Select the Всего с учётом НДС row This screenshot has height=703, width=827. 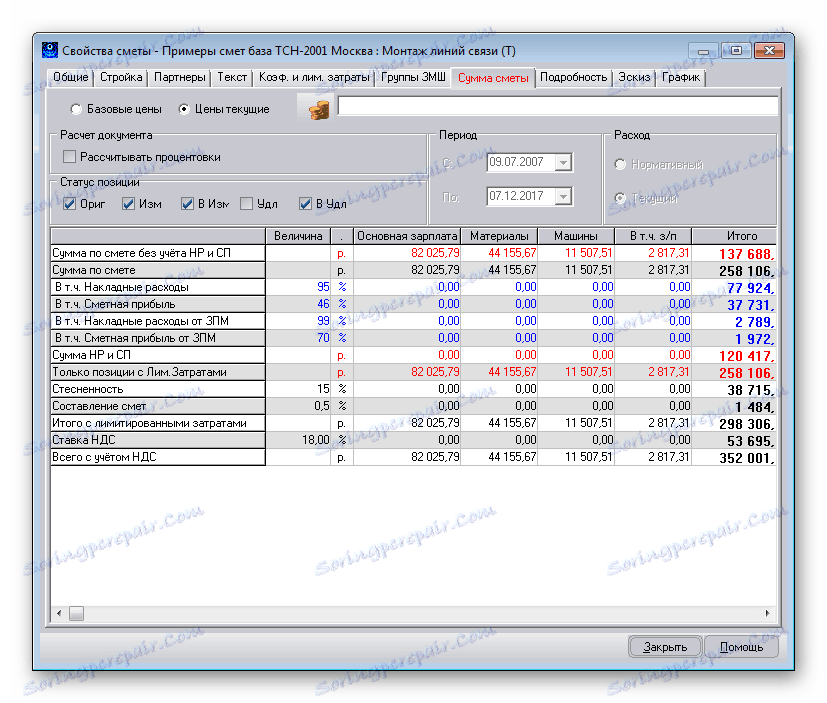coord(158,457)
